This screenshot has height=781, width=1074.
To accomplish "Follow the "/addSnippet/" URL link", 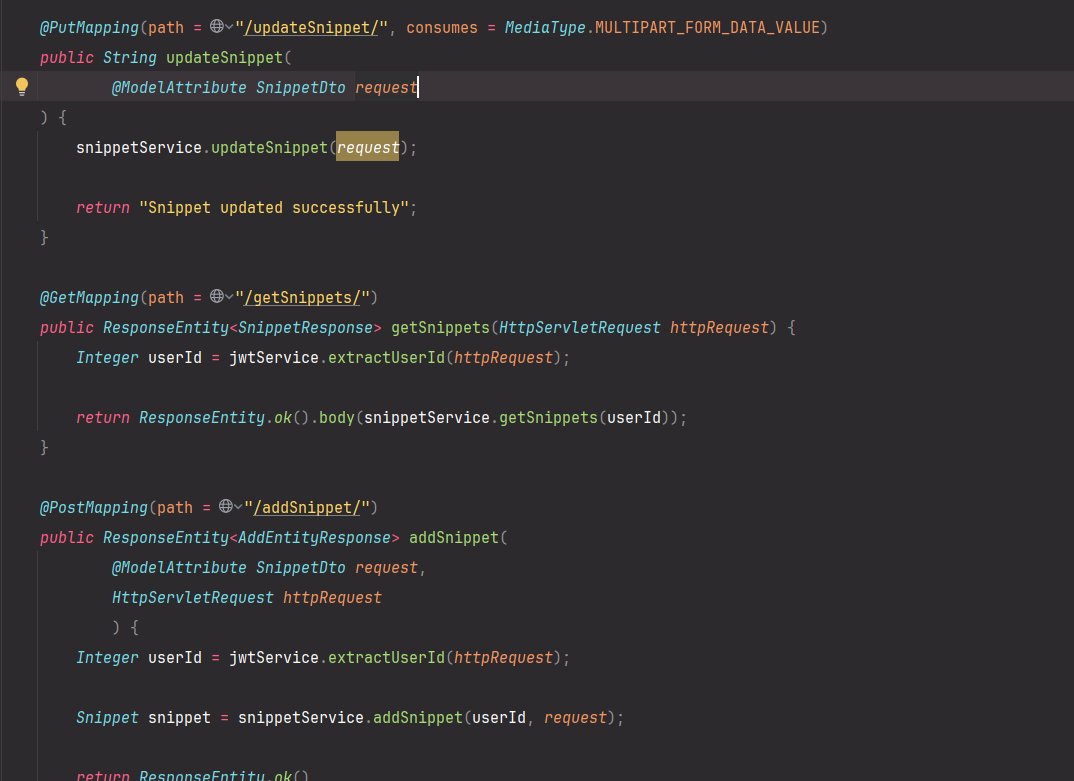I will coord(306,508).
